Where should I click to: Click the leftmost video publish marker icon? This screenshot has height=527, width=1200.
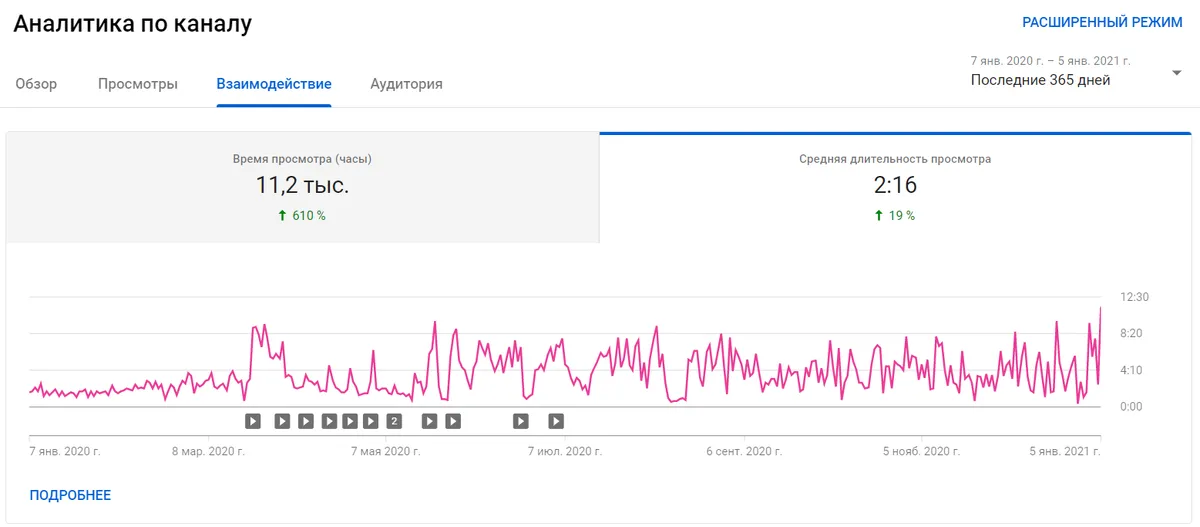[x=253, y=421]
